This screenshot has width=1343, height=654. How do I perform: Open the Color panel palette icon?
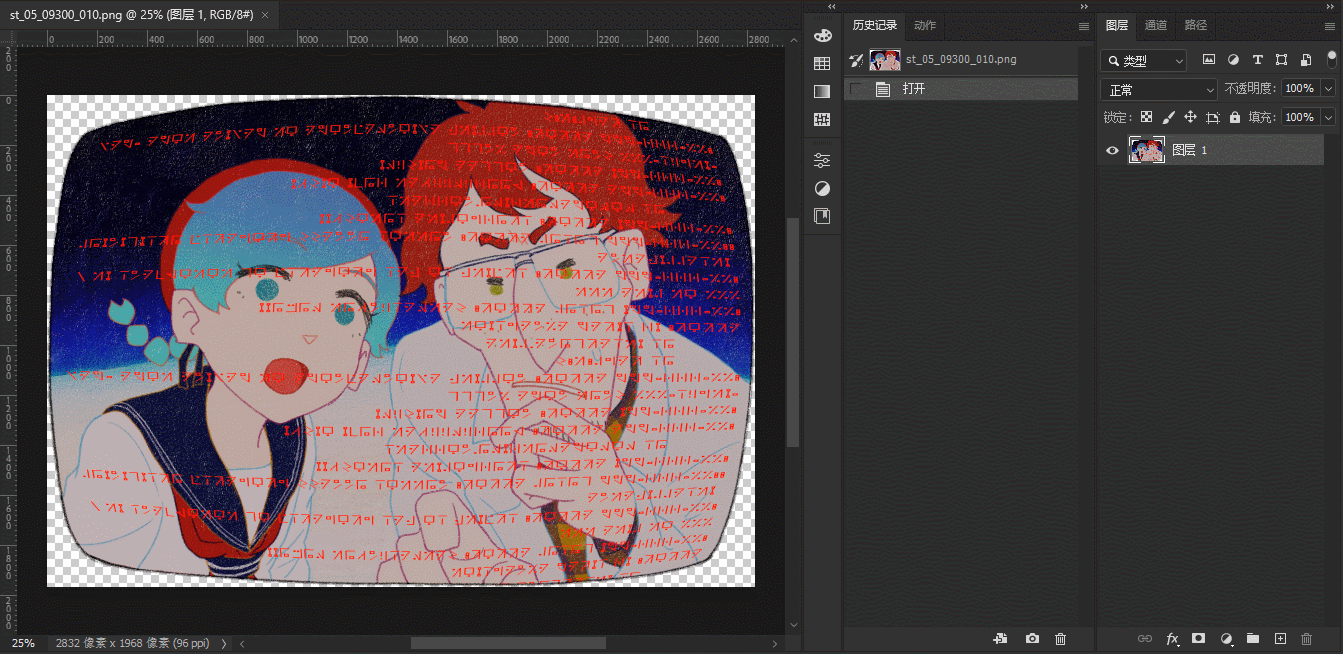pyautogui.click(x=822, y=36)
